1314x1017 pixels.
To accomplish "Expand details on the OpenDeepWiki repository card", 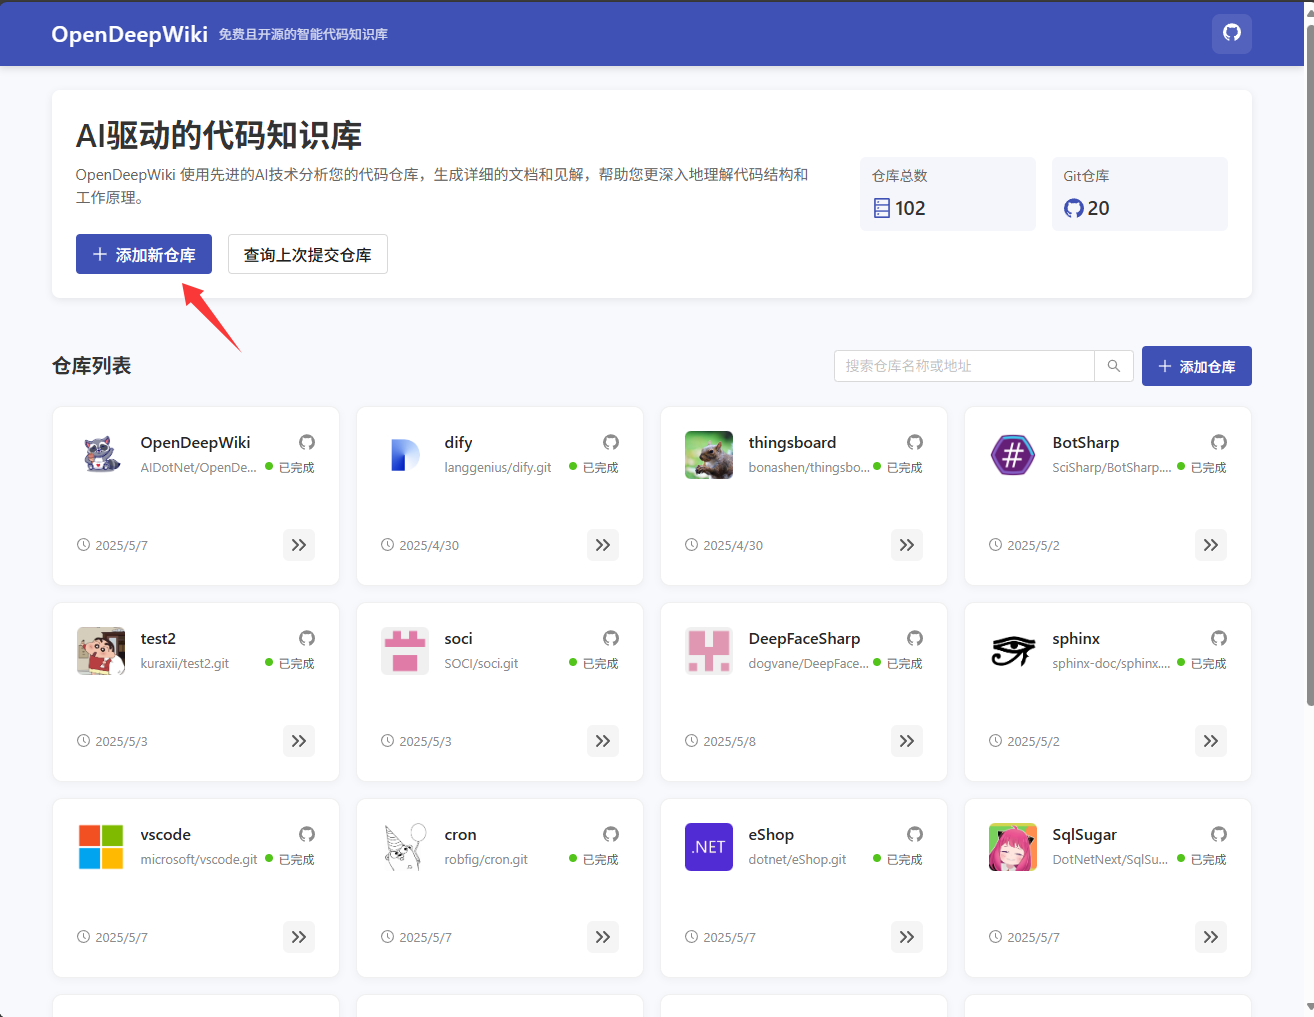I will tap(298, 545).
